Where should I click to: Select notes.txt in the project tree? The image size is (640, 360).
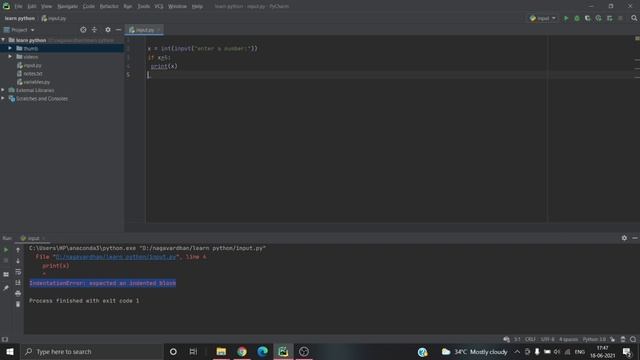(x=29, y=73)
